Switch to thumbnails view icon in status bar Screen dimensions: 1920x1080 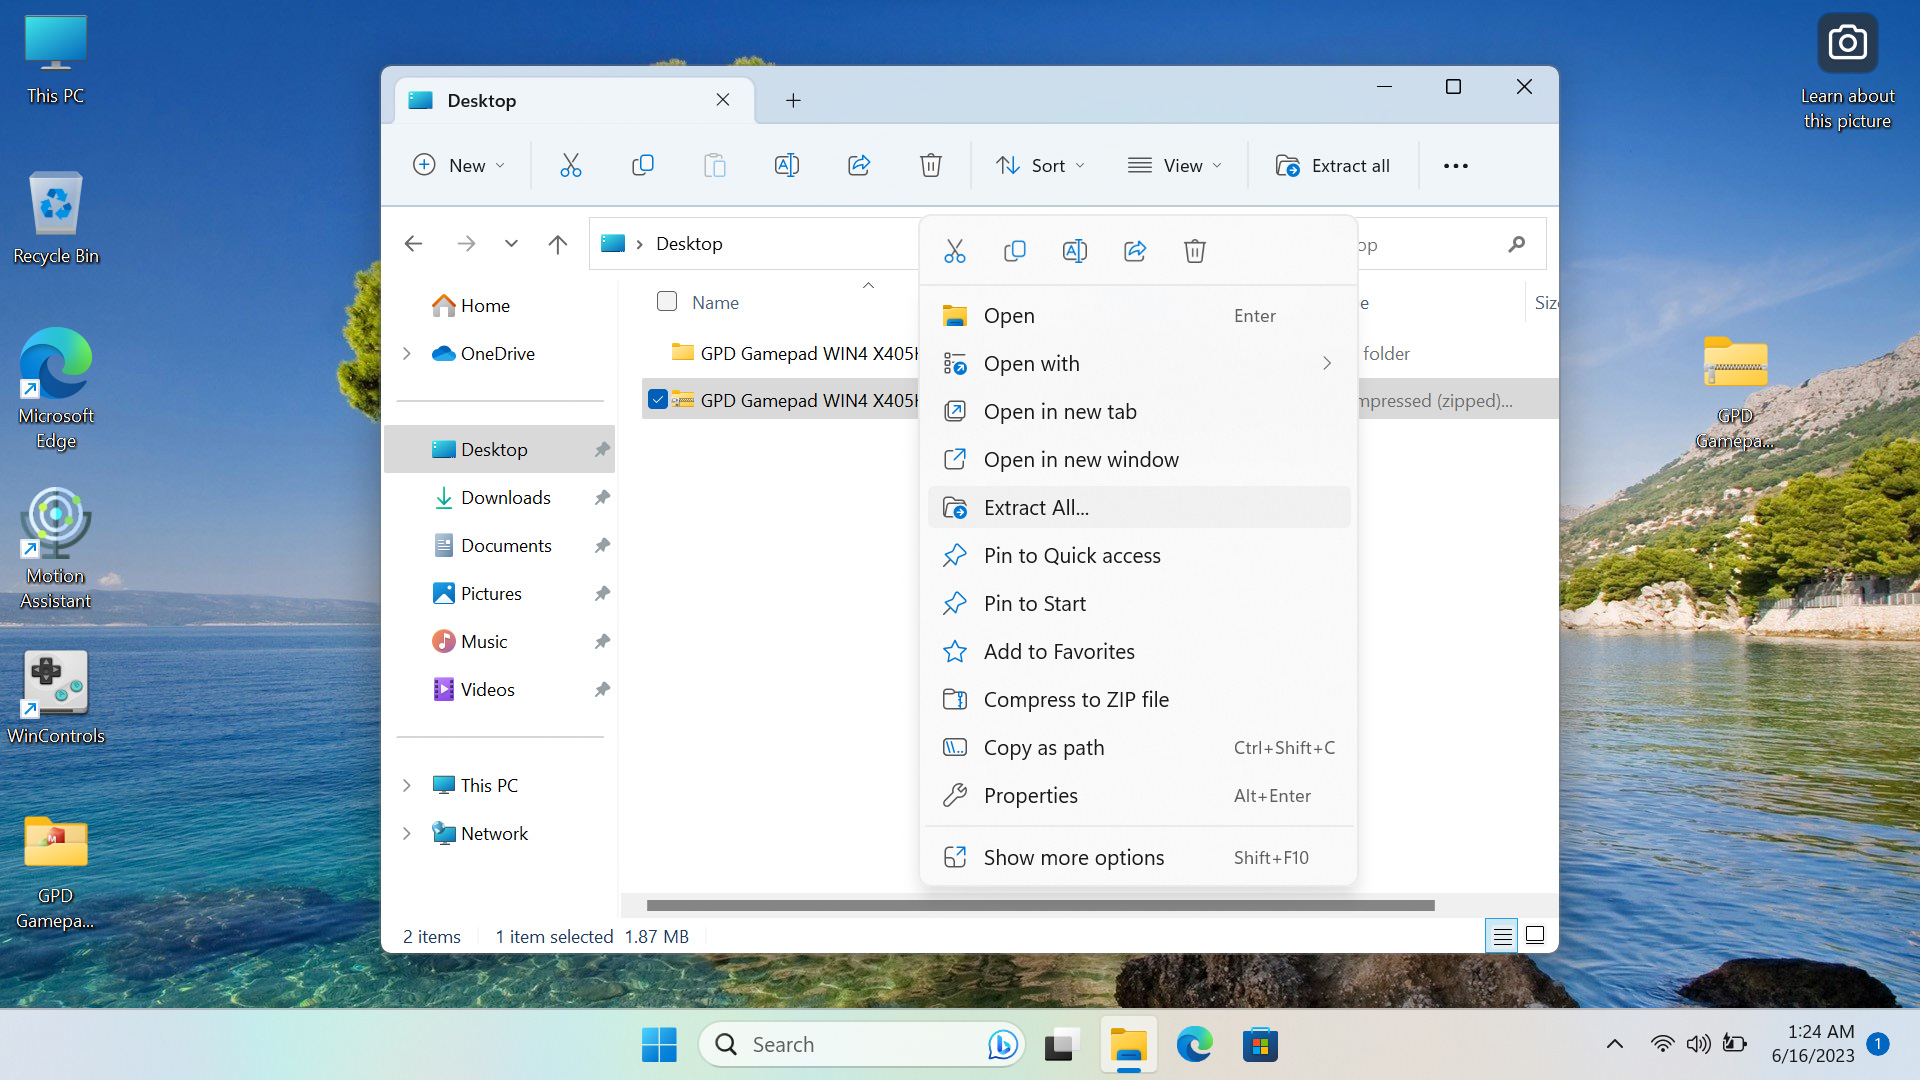[1535, 936]
